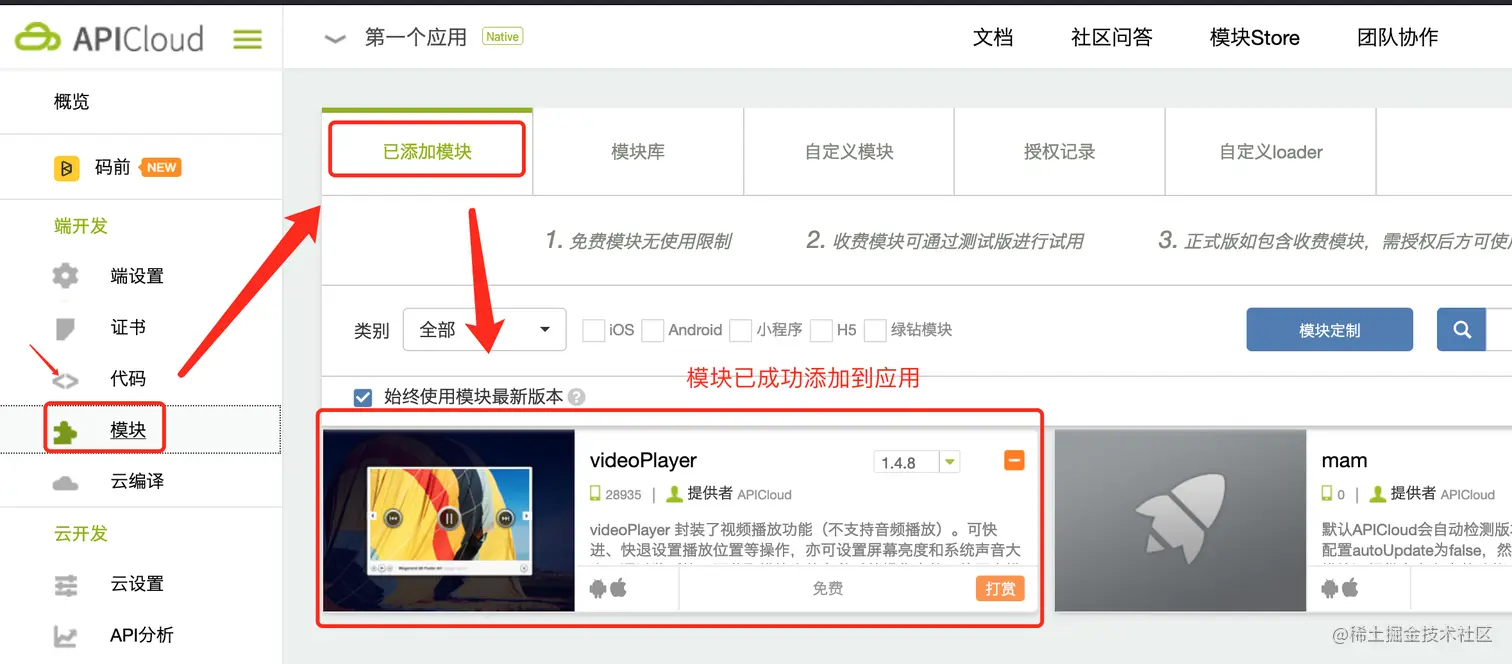Switch to the 已添加模块 tab

[x=427, y=152]
